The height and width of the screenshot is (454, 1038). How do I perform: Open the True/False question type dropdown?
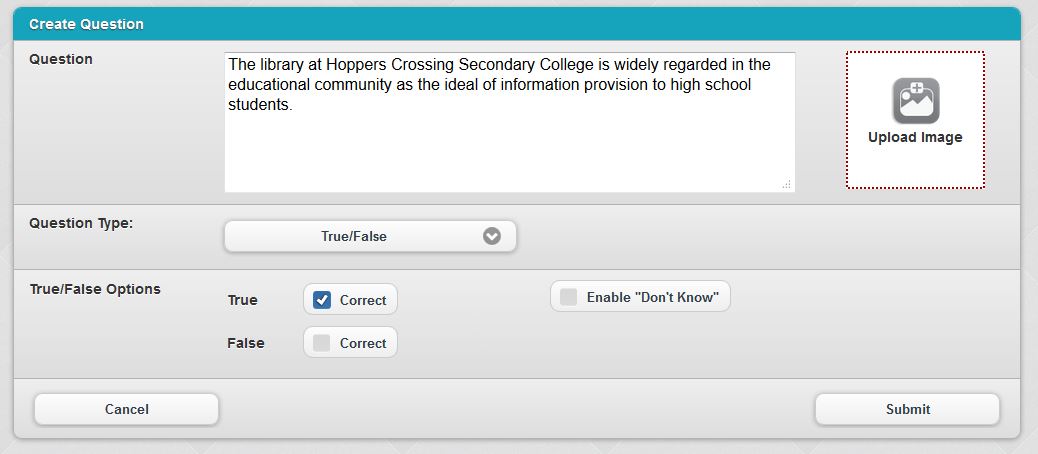[x=370, y=237]
